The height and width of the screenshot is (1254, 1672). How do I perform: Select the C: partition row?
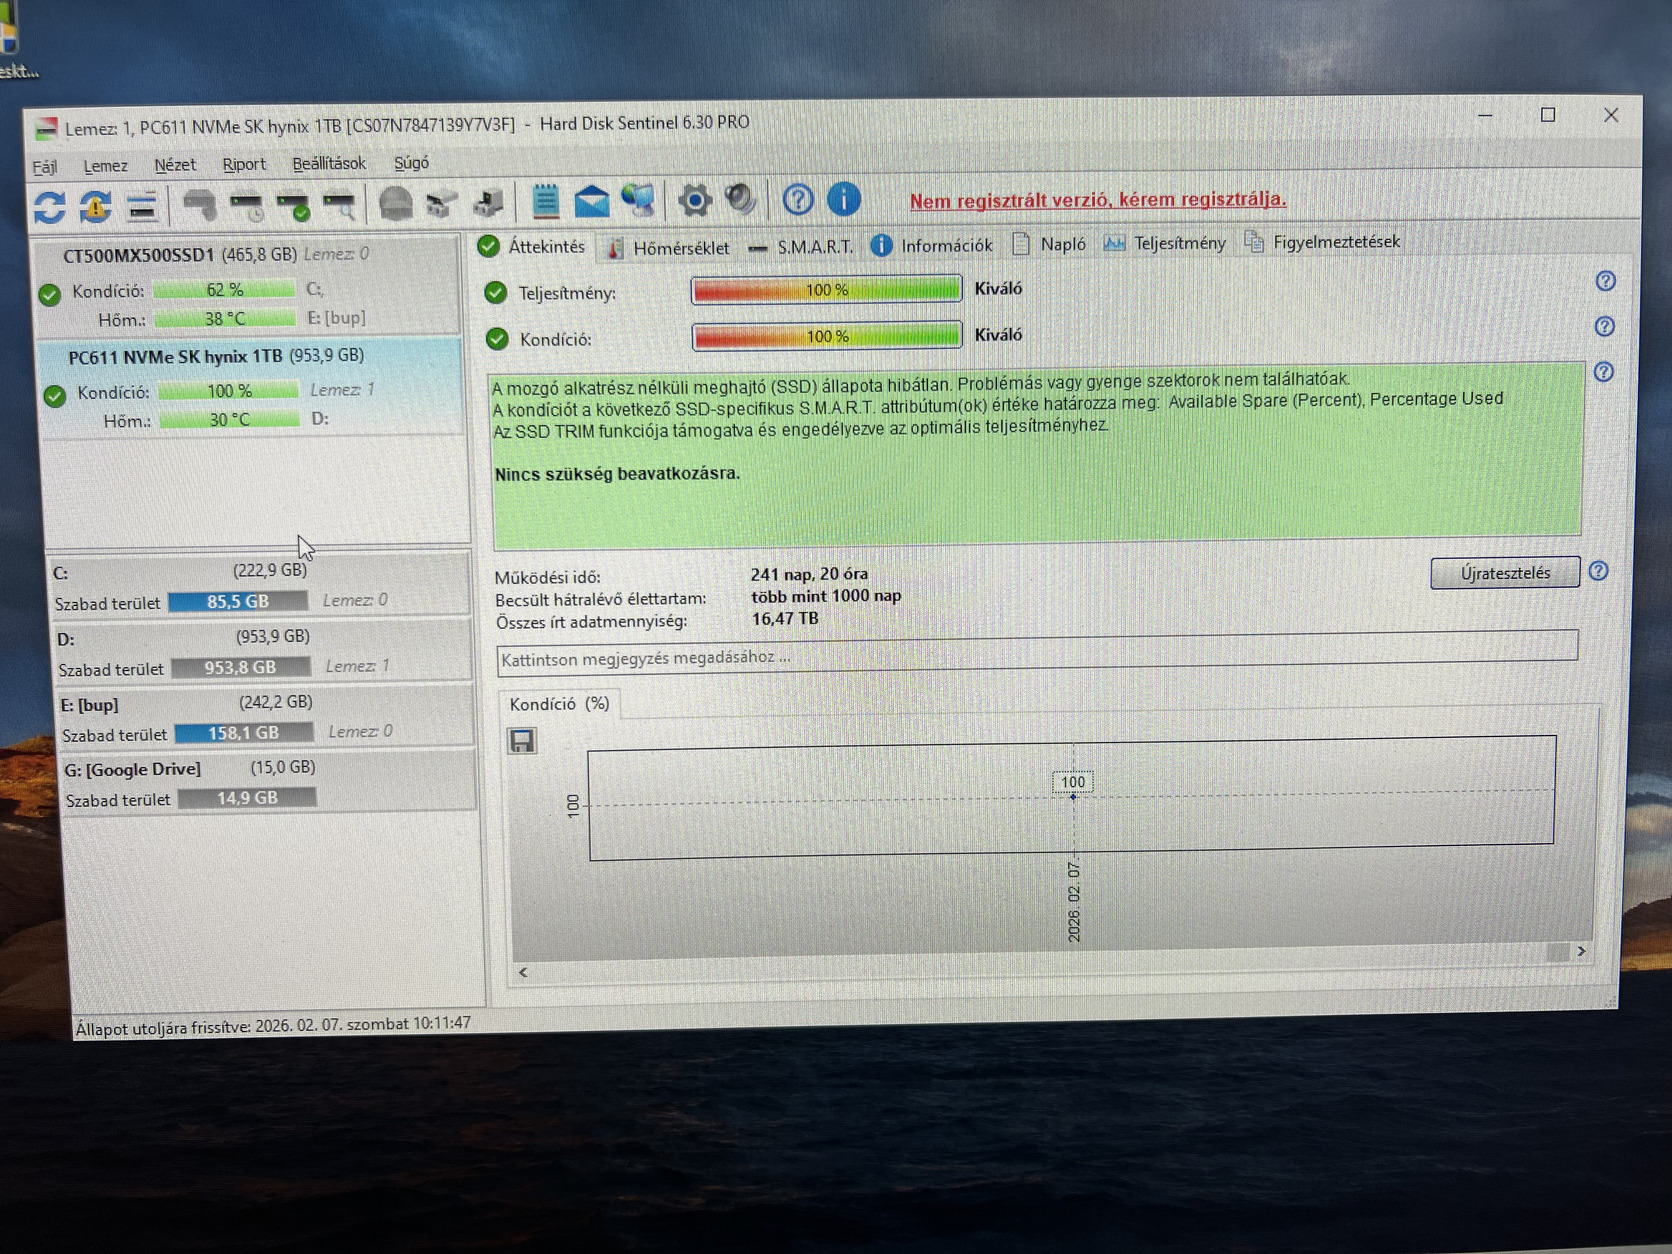point(259,585)
